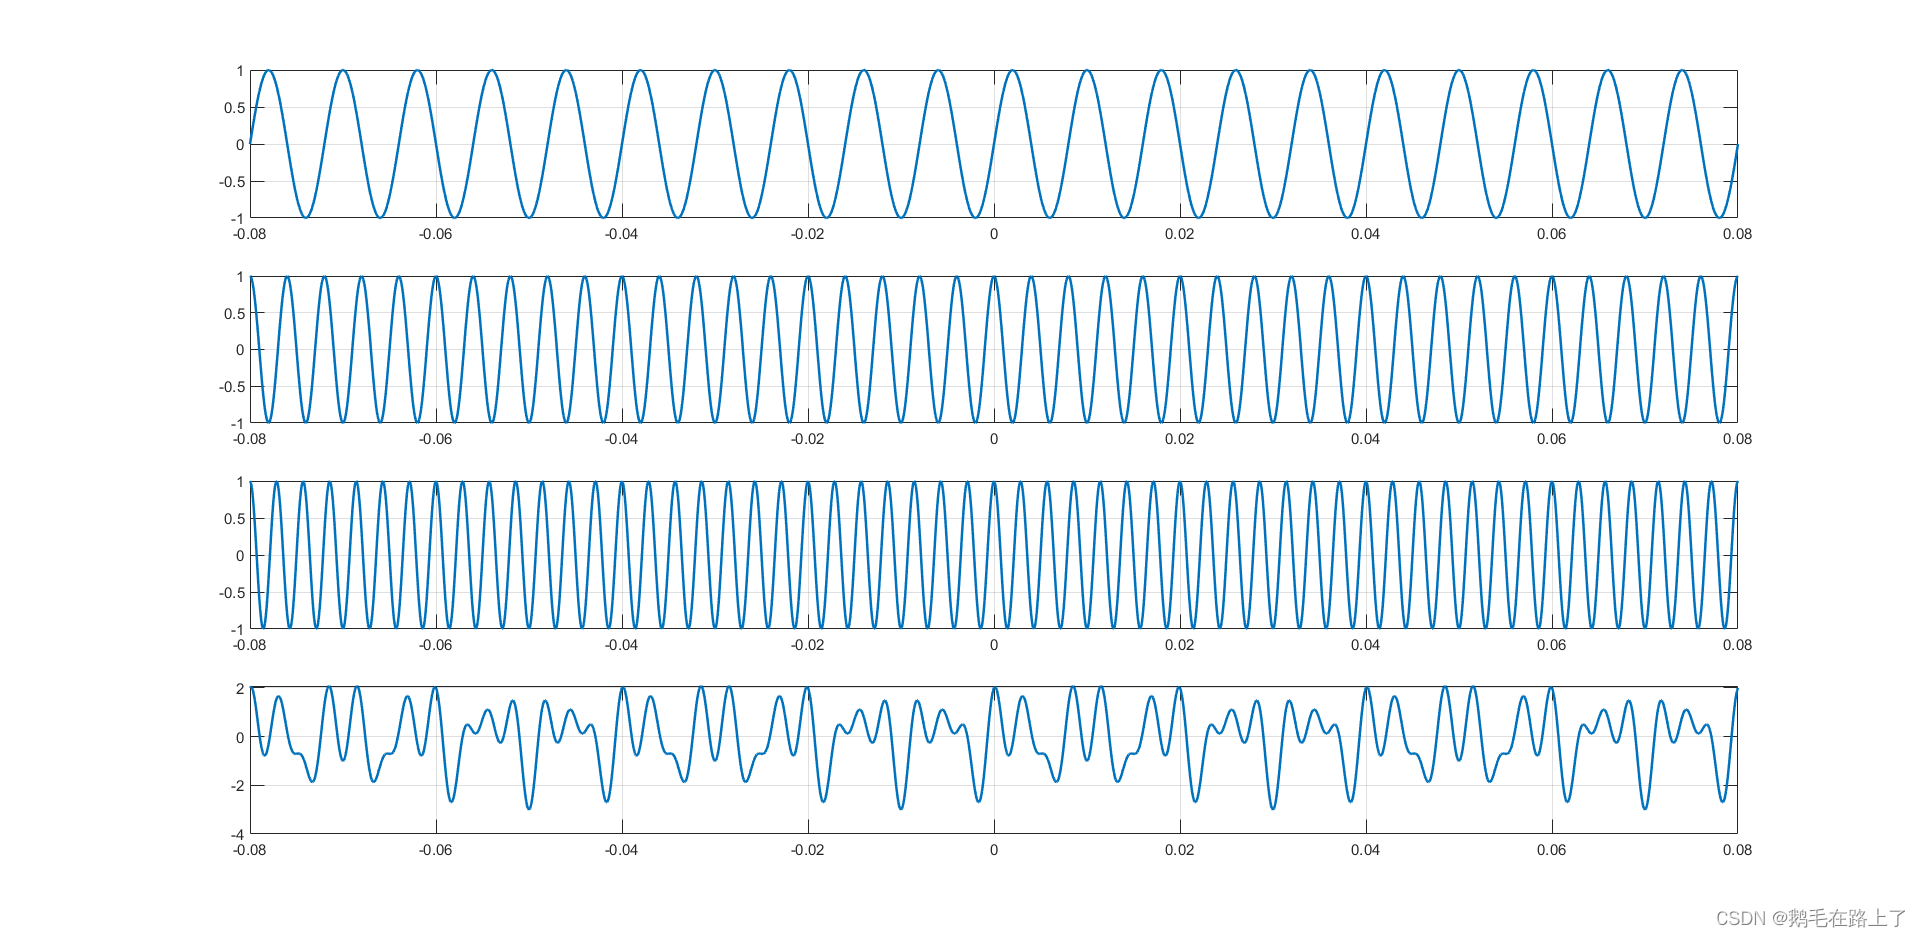Click the "-4" y-axis label
Viewport: 1920px width, 937px height.
[237, 834]
